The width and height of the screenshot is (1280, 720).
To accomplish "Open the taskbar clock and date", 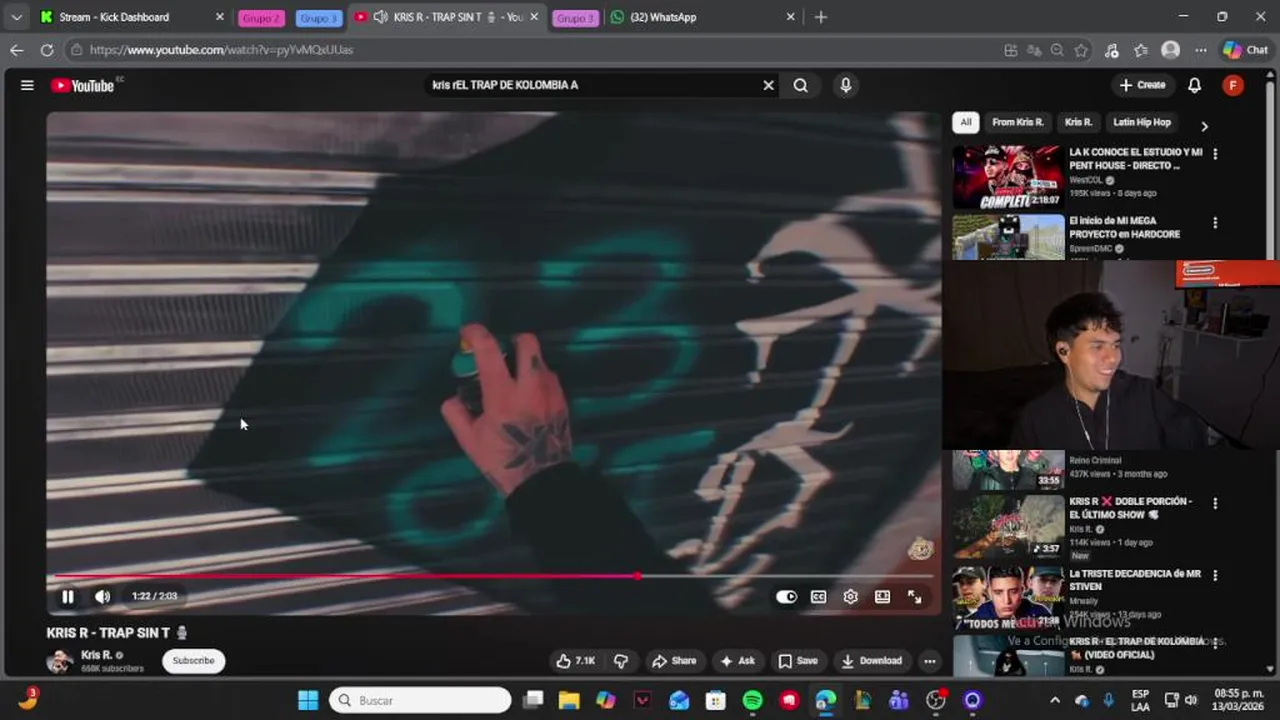I will tap(1238, 700).
